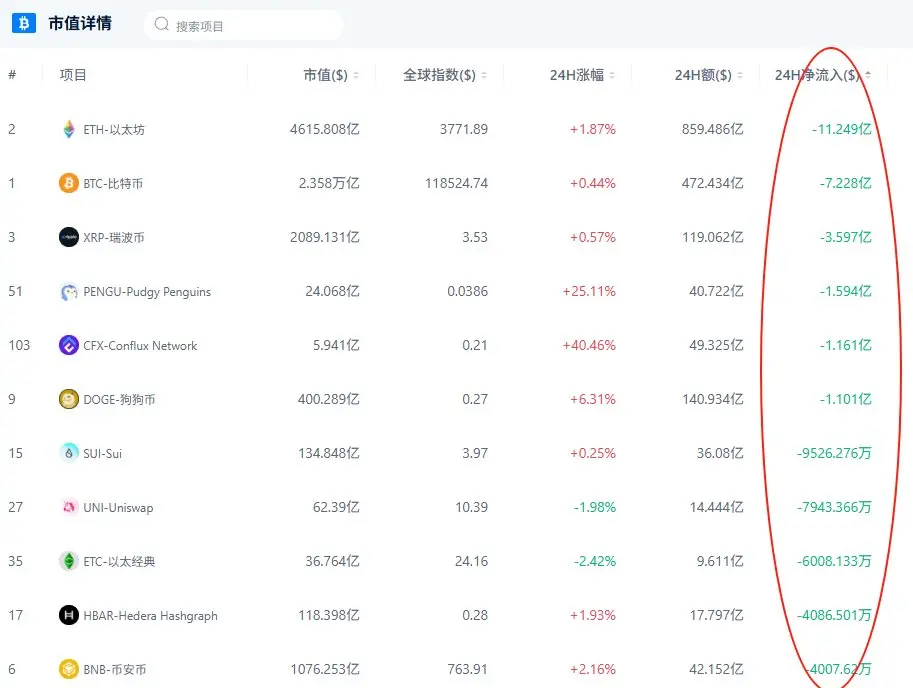Sort by 市值($) sort arrows
913x688 pixels.
click(356, 75)
